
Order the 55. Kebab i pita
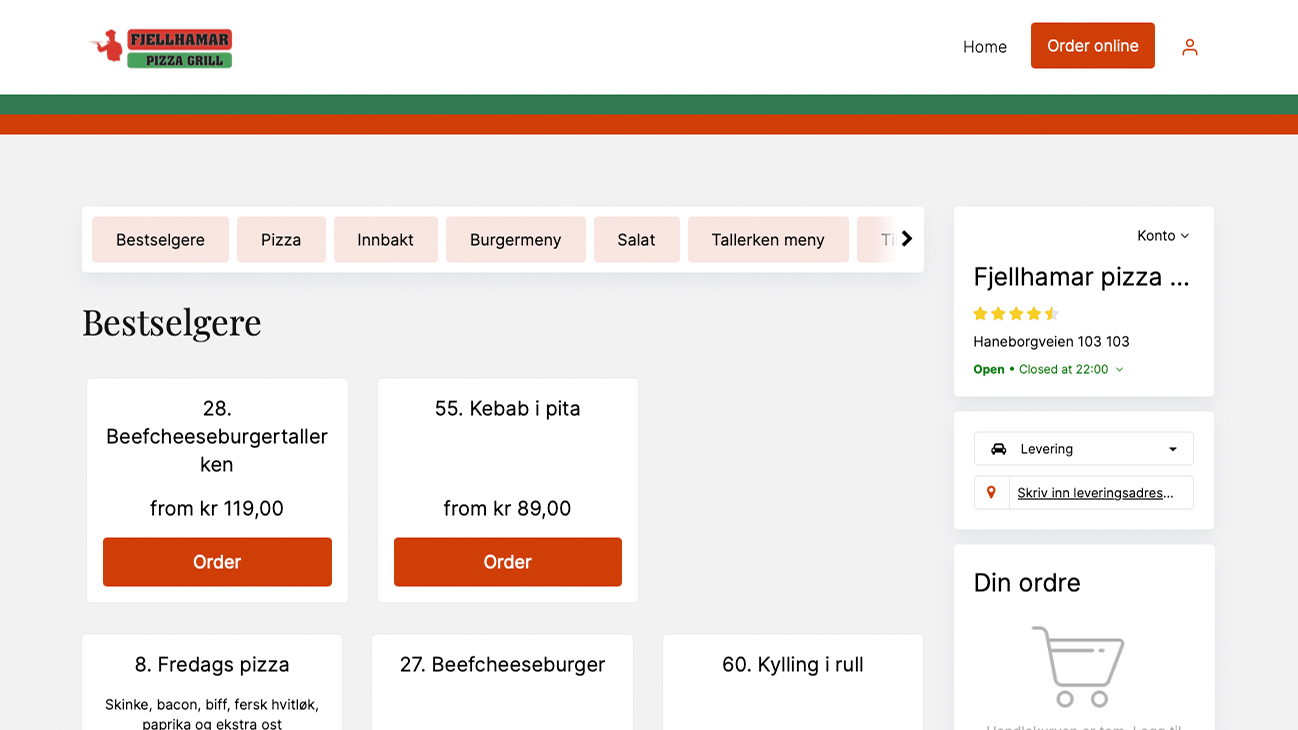(x=507, y=562)
